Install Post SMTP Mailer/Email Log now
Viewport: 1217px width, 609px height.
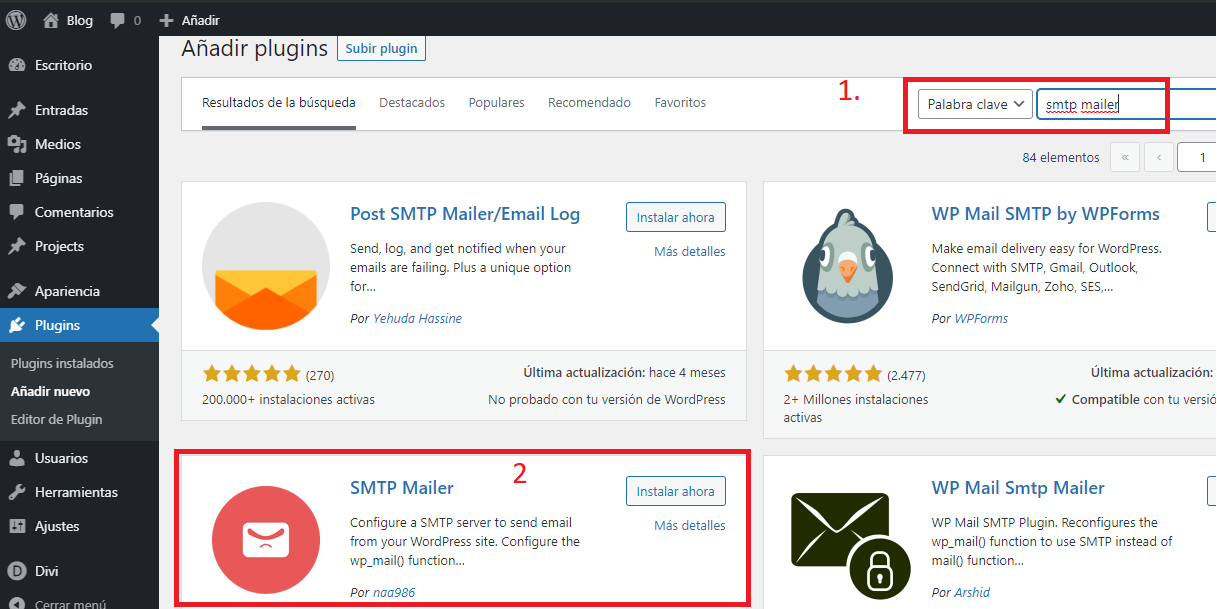[676, 217]
